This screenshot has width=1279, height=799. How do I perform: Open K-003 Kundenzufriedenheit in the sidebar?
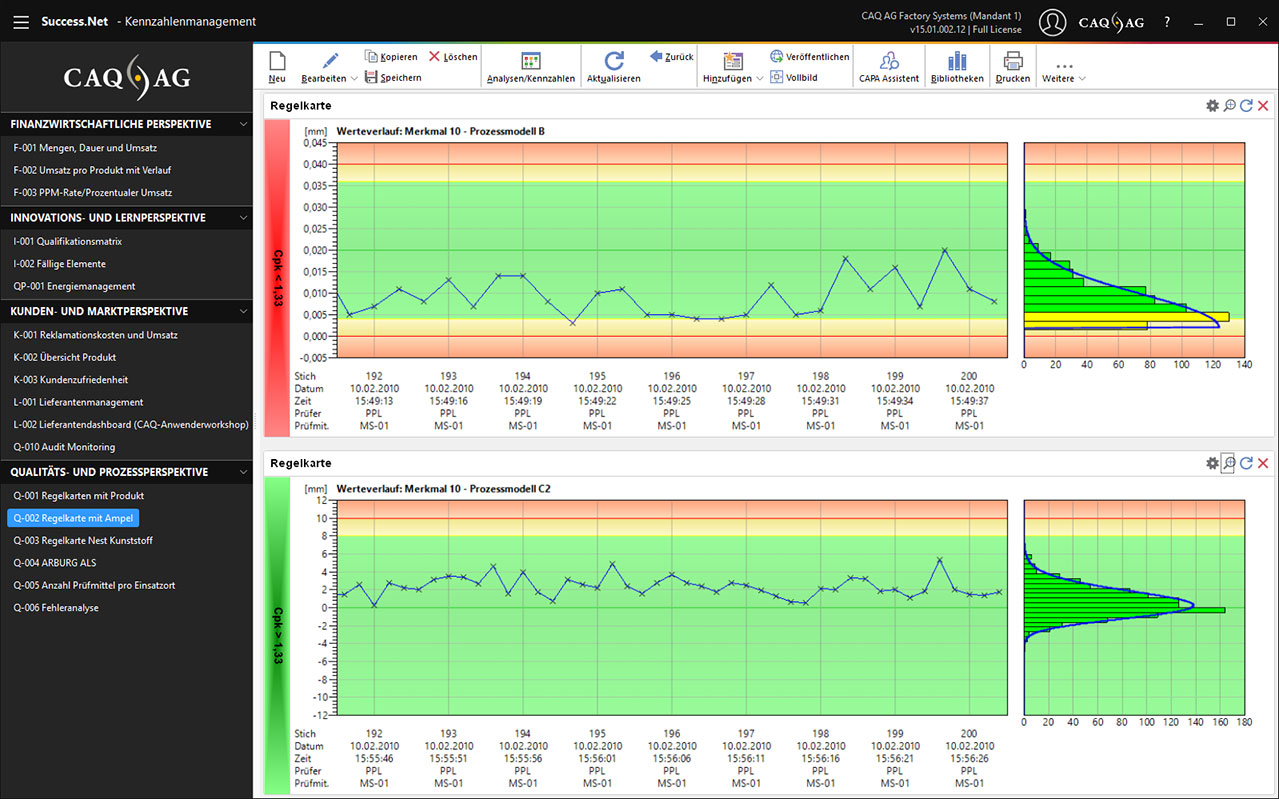tap(71, 380)
